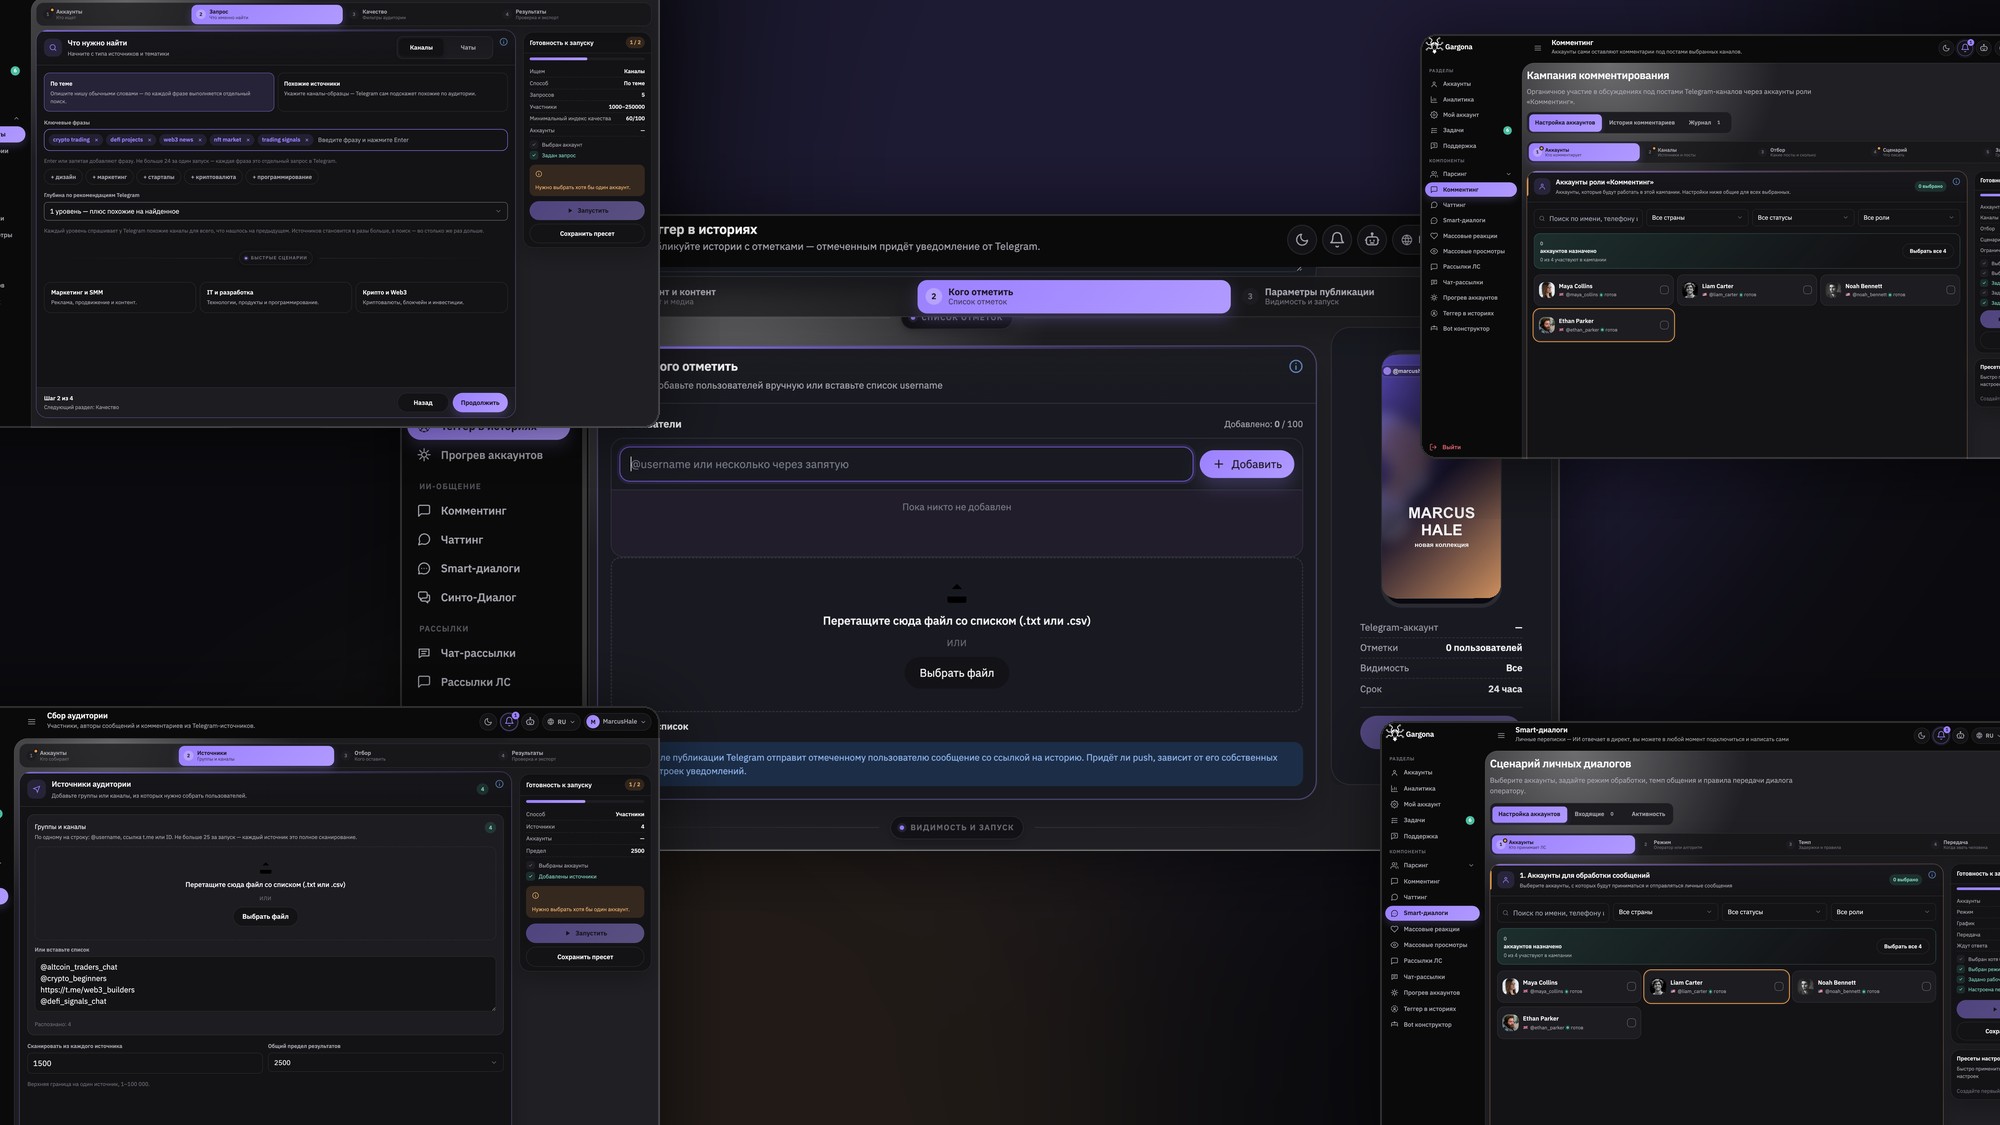
Task: Open the bell notifications in Теггер в историях header
Action: [x=1337, y=240]
